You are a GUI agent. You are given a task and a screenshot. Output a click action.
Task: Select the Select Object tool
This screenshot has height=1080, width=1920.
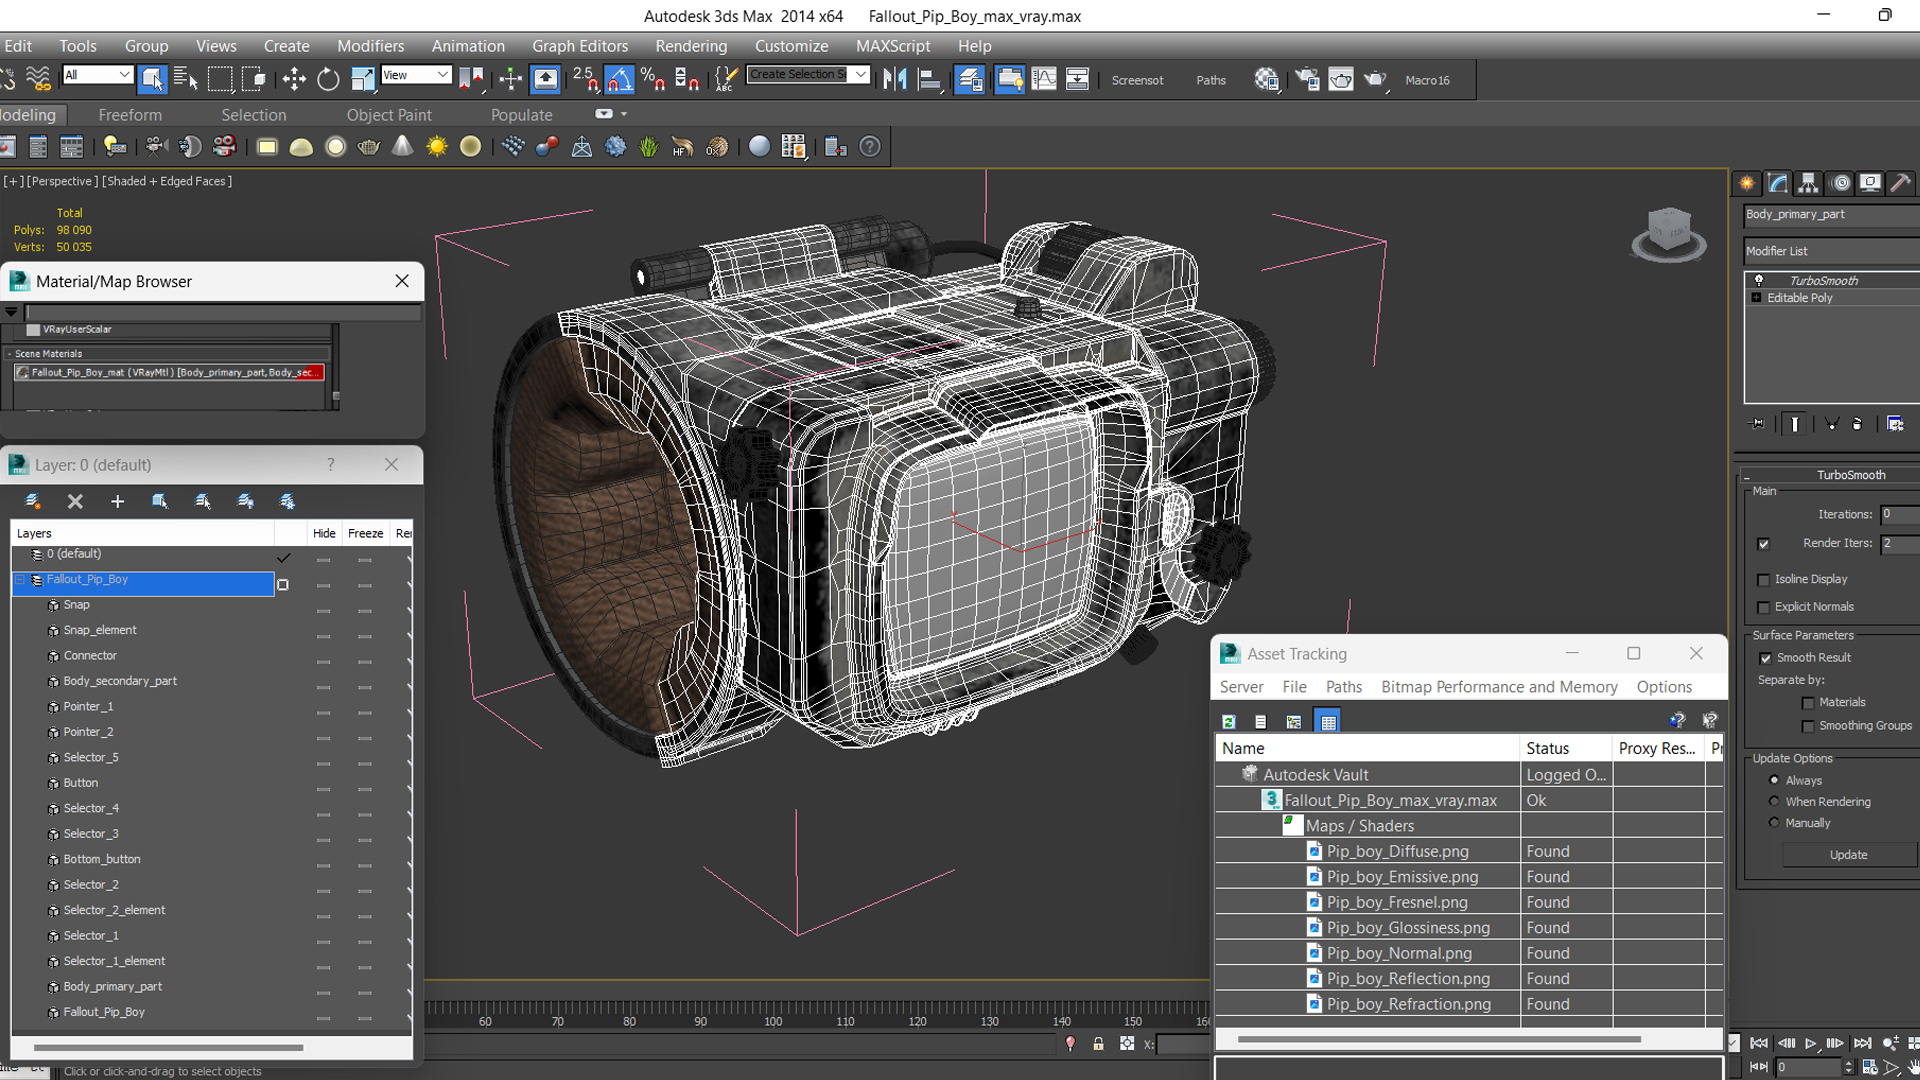(x=152, y=79)
